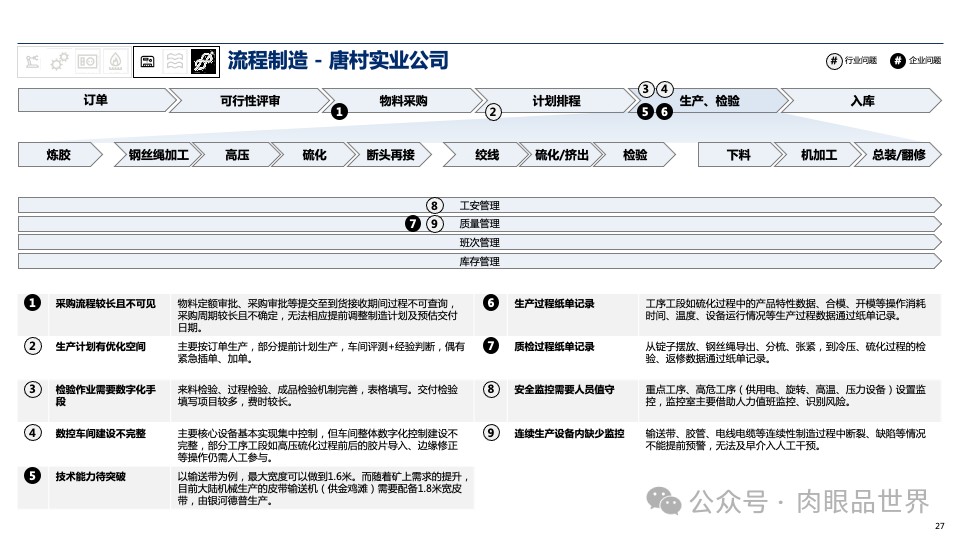Click the double gears industry icon
The height and width of the screenshot is (540, 960).
[x=59, y=62]
